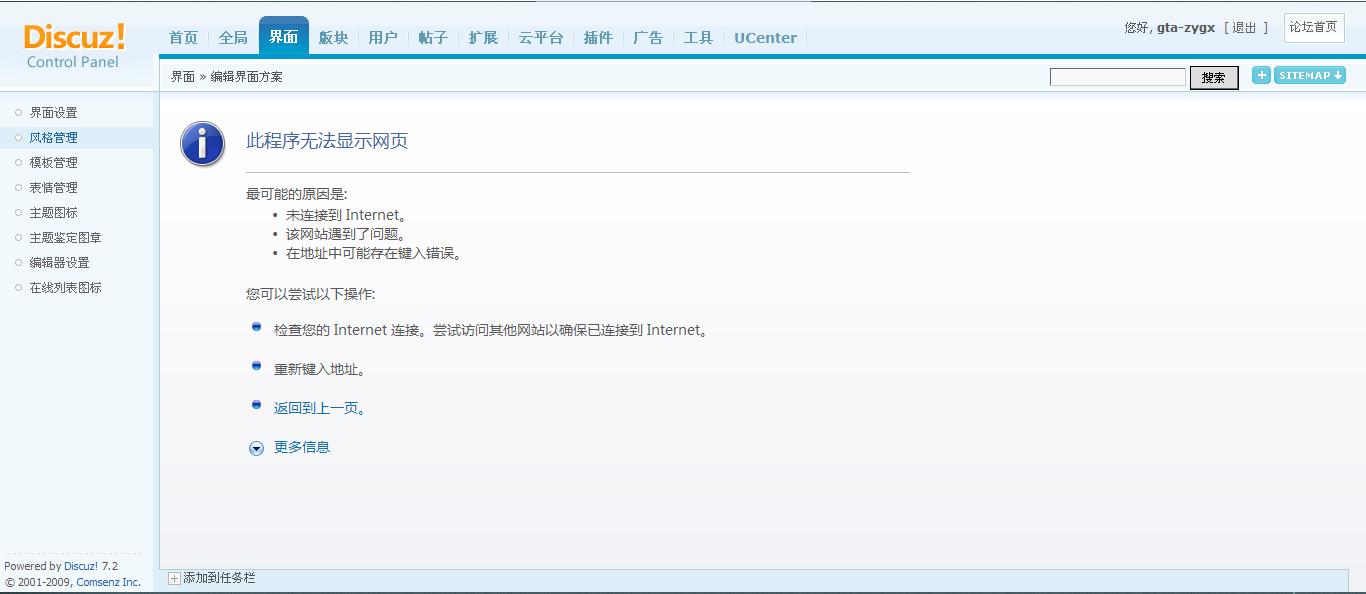Open the 扩展 menu tab
The width and height of the screenshot is (1366, 594).
coord(483,37)
